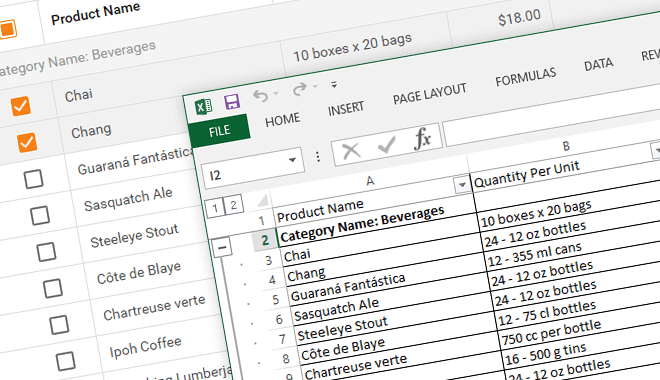
Task: Uncheck the Chang row checkbox
Action: (x=27, y=143)
